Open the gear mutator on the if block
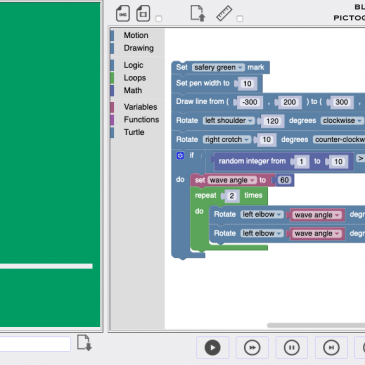The image size is (365, 365). pos(180,155)
